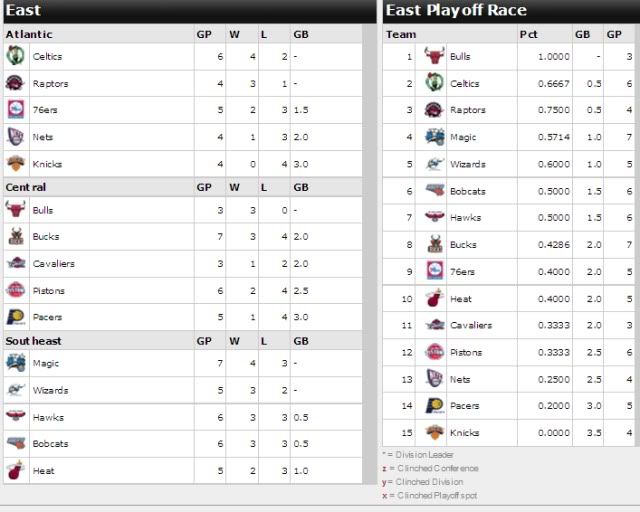Image resolution: width=640 pixels, height=512 pixels.
Task: Click the L column header in Central table
Action: click(264, 187)
